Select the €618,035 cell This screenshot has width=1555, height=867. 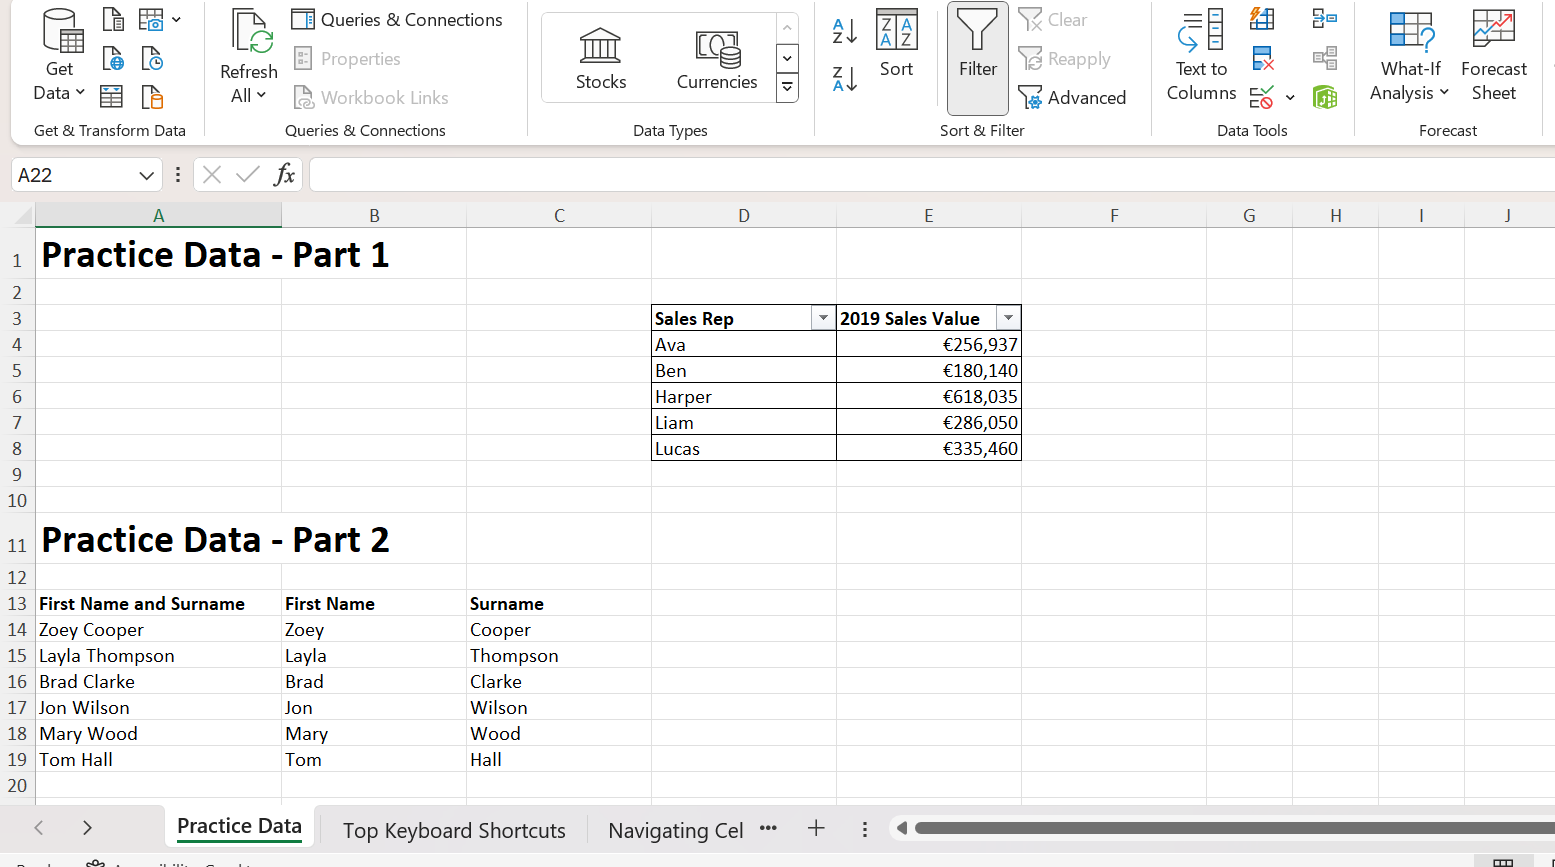928,396
